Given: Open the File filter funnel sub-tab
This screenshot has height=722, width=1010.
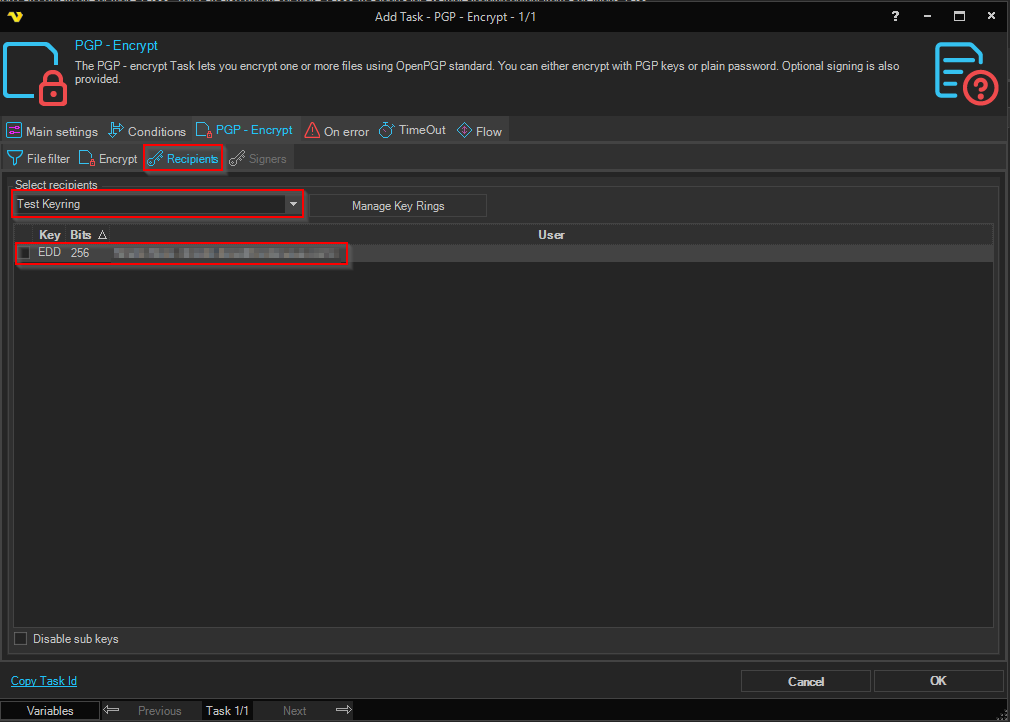Looking at the screenshot, I should (38, 159).
